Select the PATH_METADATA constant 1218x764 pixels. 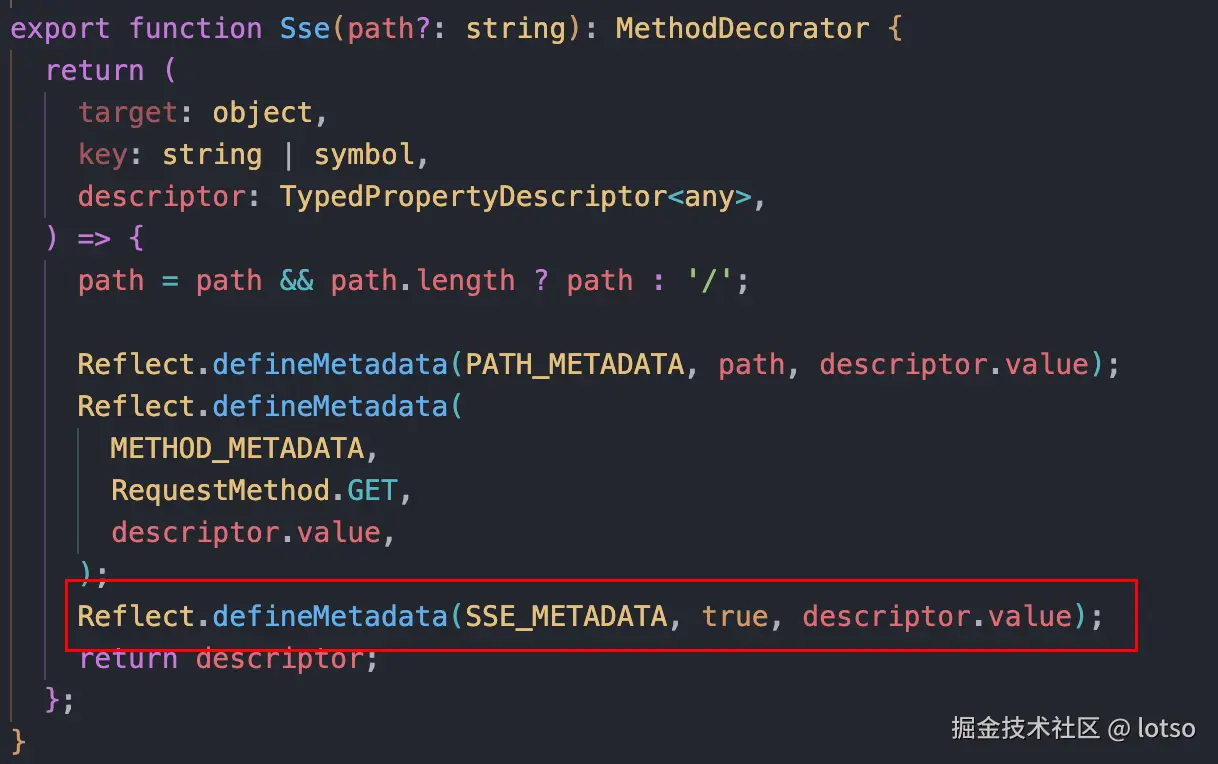(x=575, y=364)
